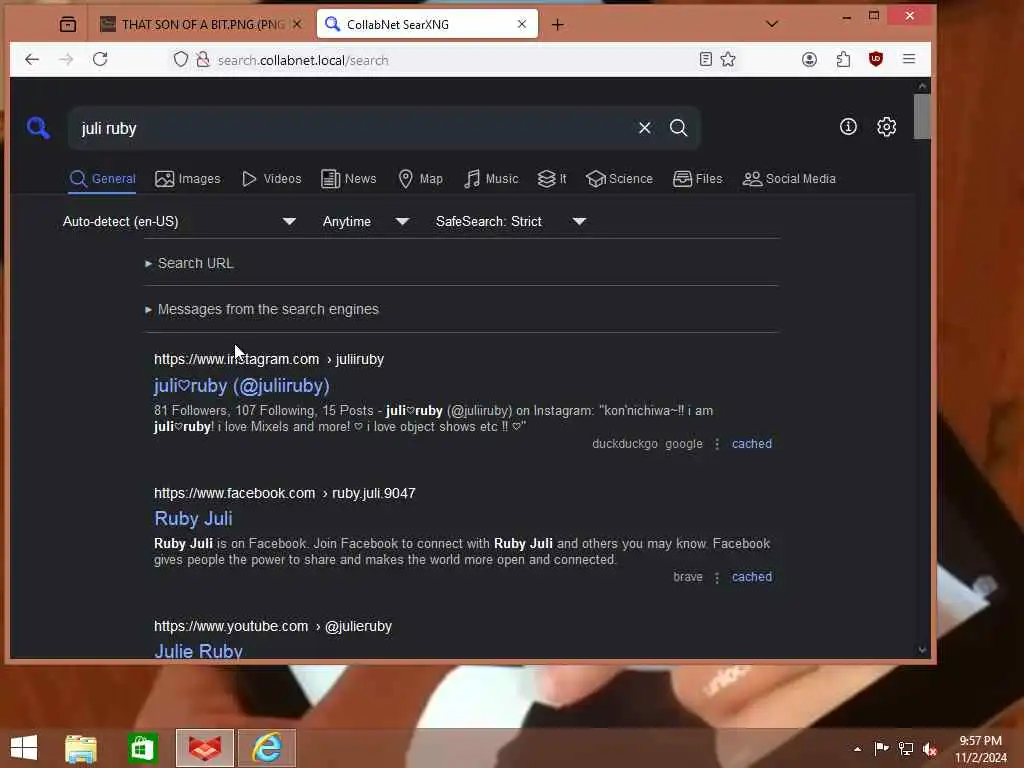This screenshot has width=1024, height=768.
Task: Select the Music search category
Action: point(490,178)
